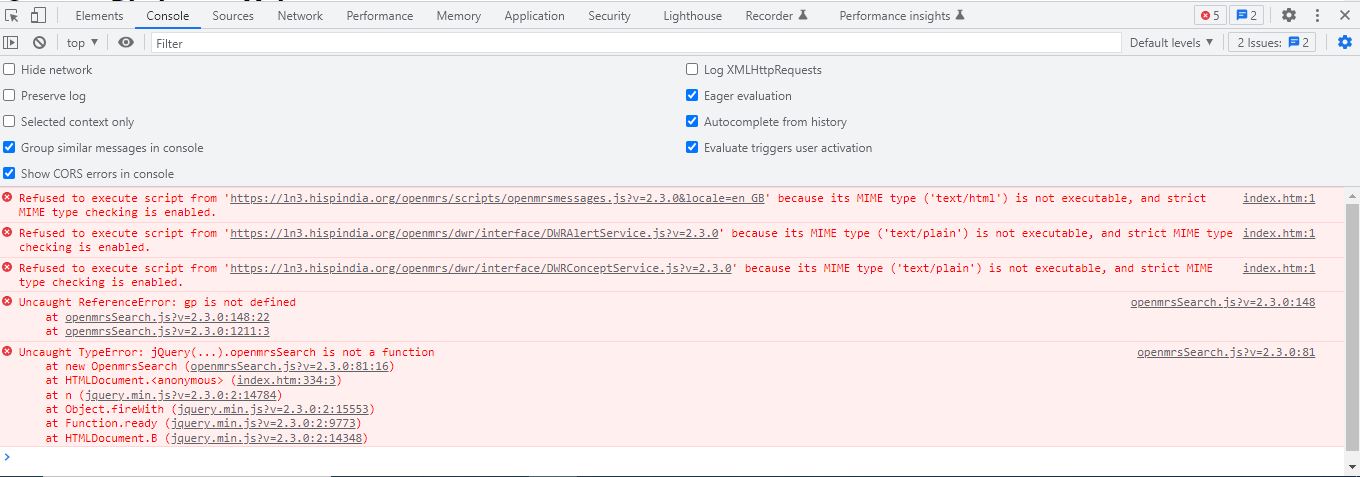
Task: Check the Preserve log option
Action: click(x=10, y=96)
